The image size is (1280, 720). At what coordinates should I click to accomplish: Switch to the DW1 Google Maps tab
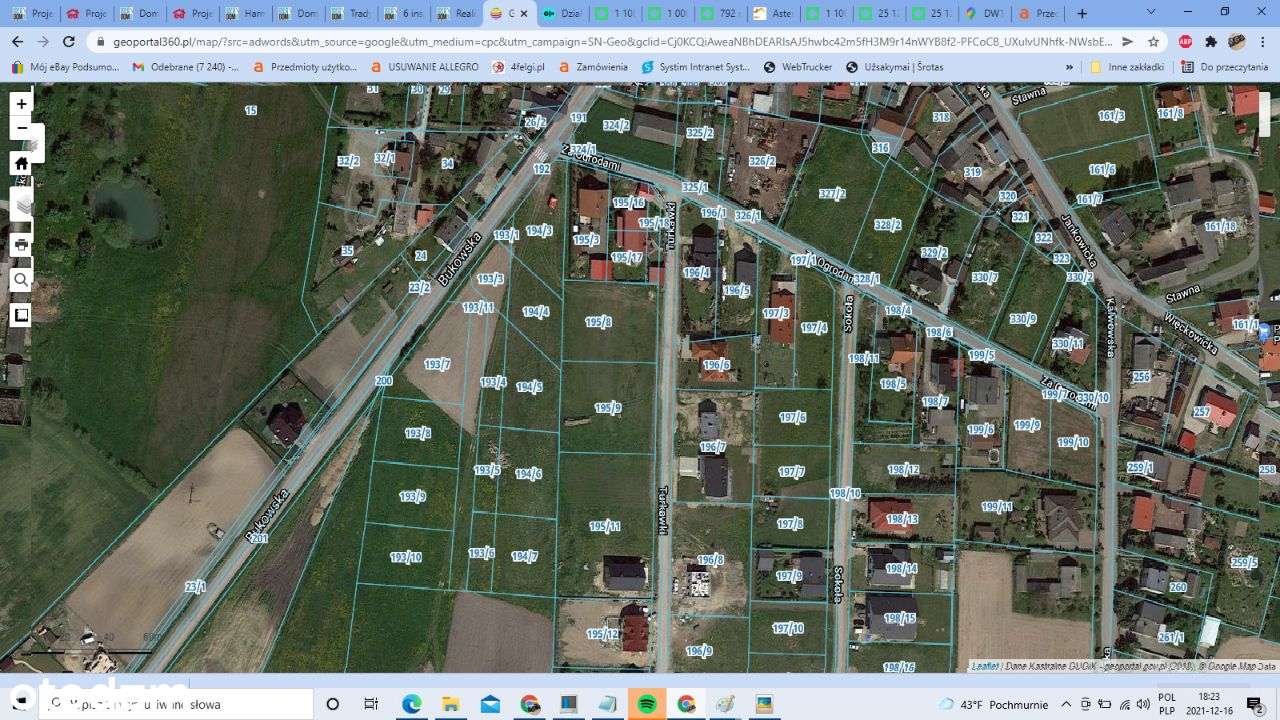(x=984, y=14)
